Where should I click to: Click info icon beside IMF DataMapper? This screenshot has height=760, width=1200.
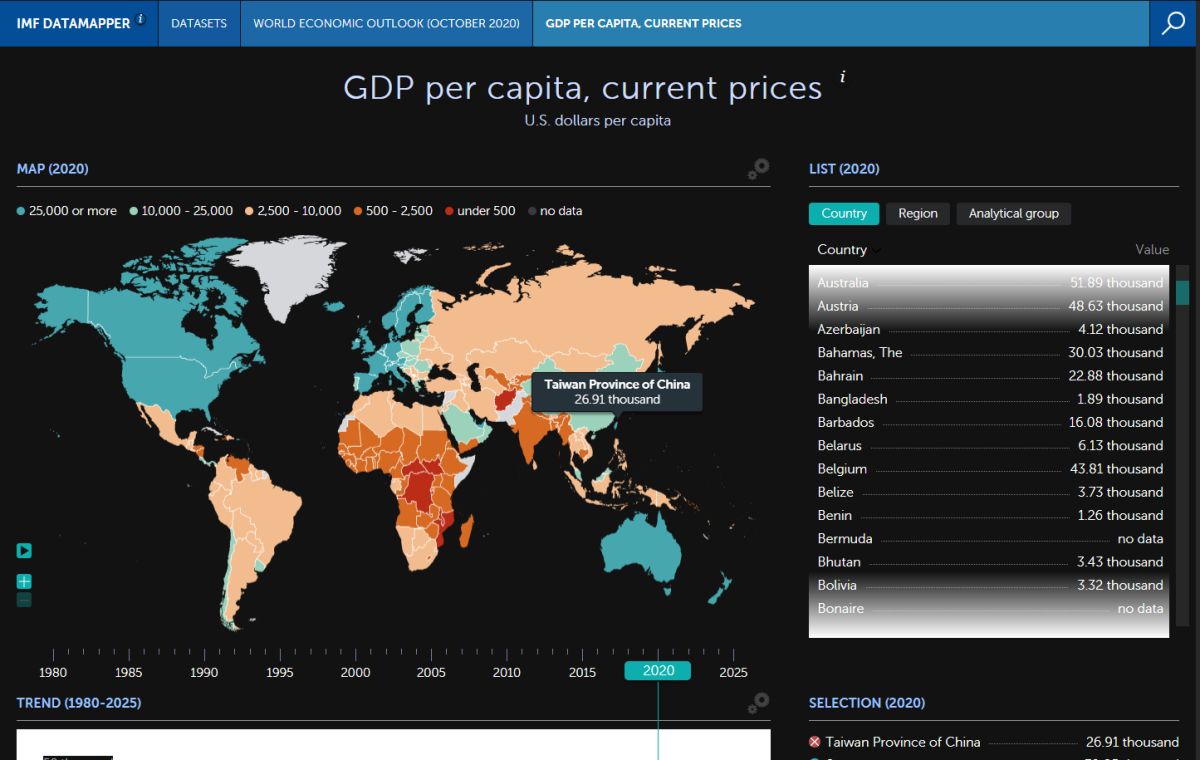click(x=141, y=19)
